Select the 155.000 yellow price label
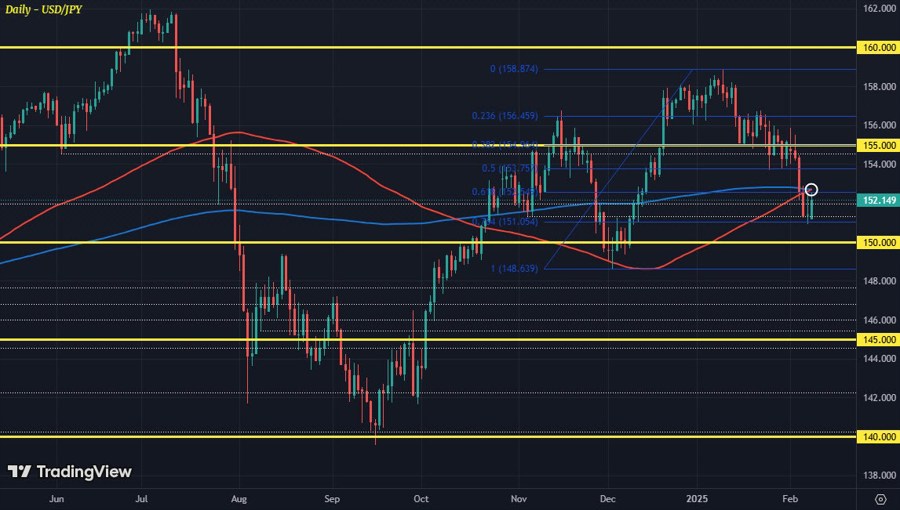900x510 pixels. [x=878, y=145]
